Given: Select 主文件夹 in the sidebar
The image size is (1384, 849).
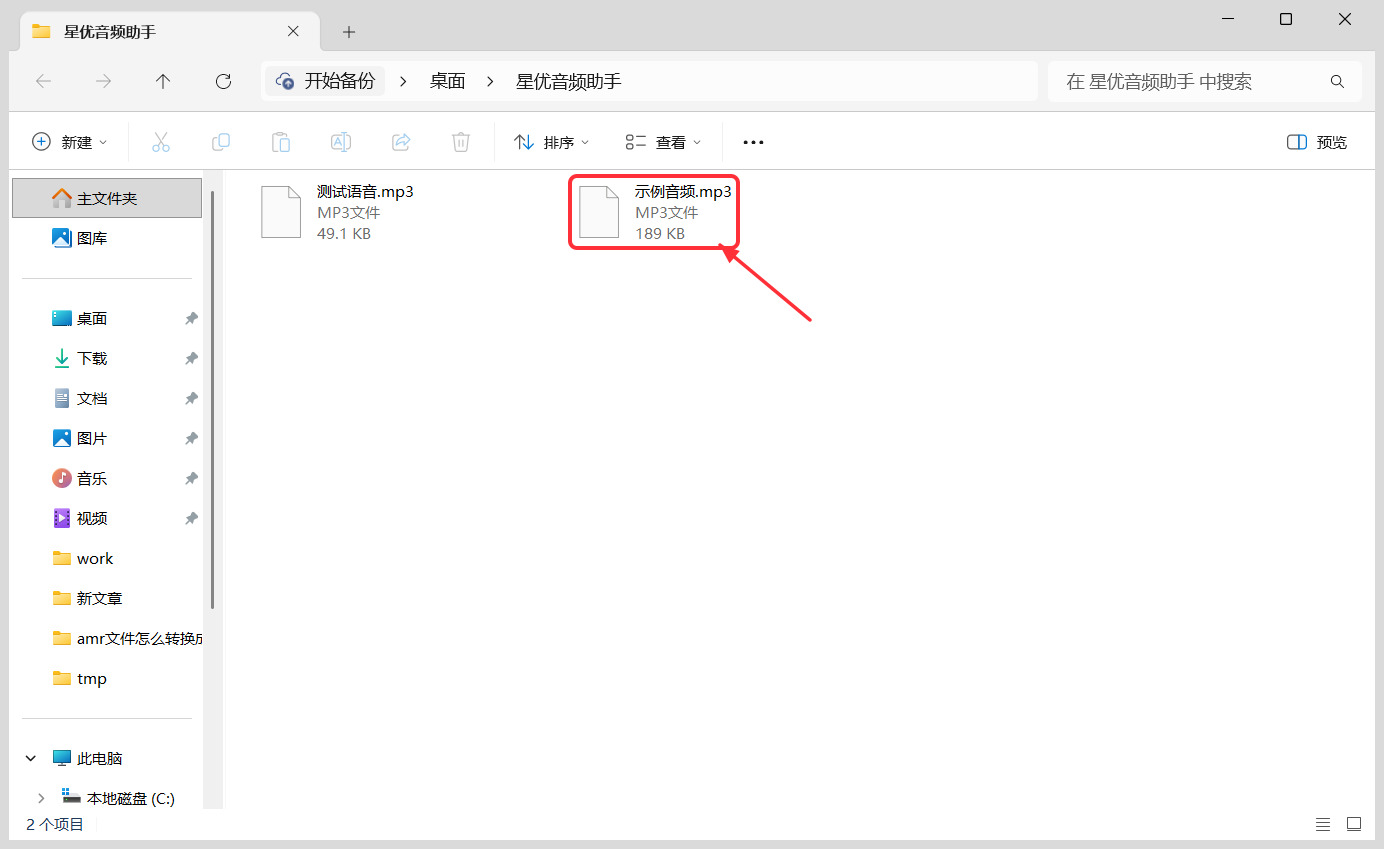Looking at the screenshot, I should tap(107, 198).
